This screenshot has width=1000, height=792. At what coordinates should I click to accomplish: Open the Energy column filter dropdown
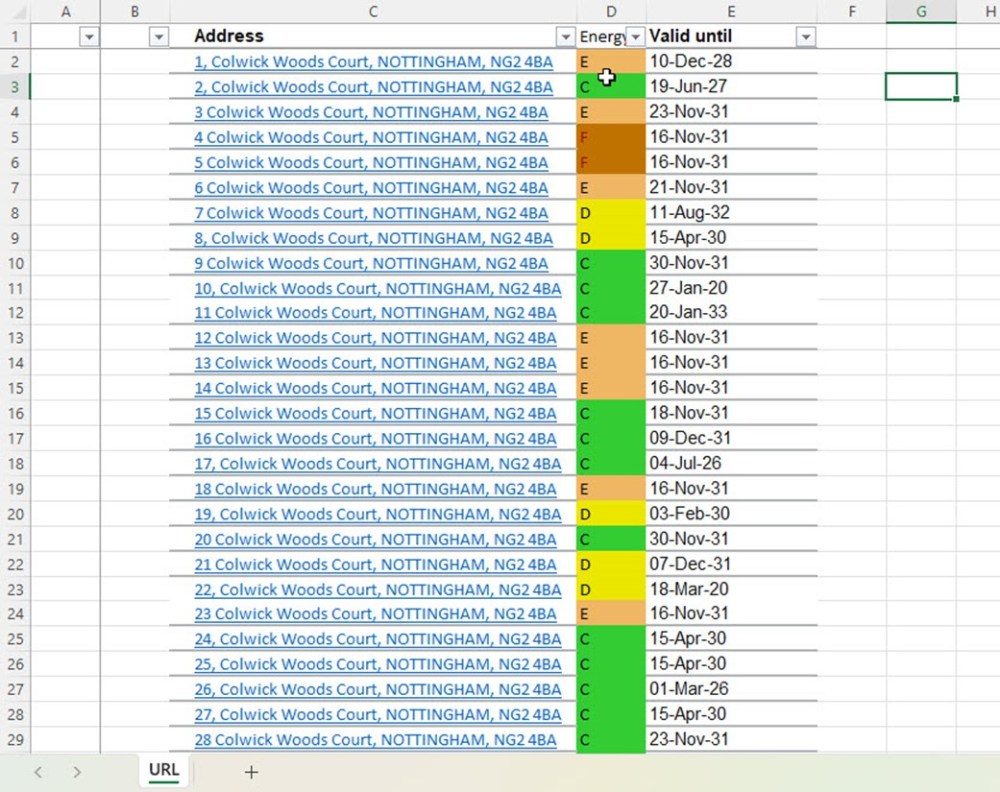634,37
